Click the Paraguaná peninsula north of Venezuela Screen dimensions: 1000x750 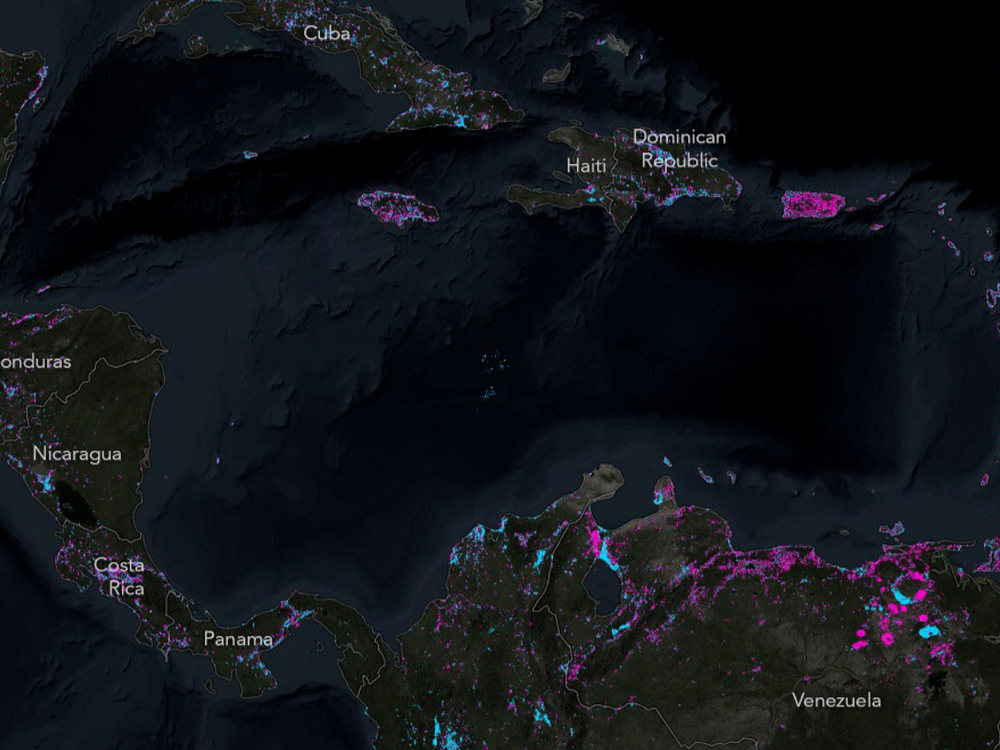[x=664, y=491]
